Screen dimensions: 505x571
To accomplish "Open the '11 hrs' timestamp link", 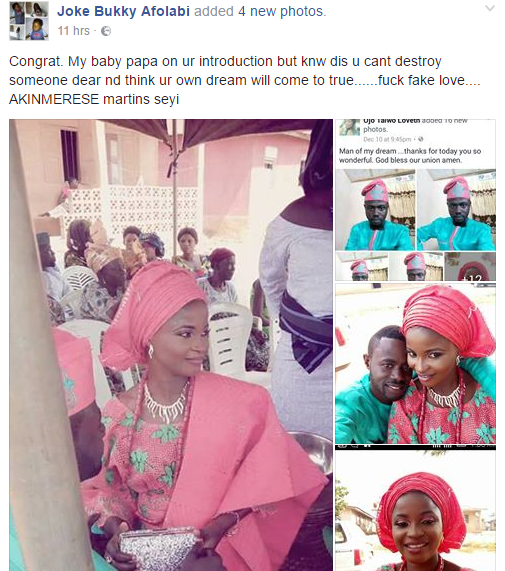I will 74,31.
